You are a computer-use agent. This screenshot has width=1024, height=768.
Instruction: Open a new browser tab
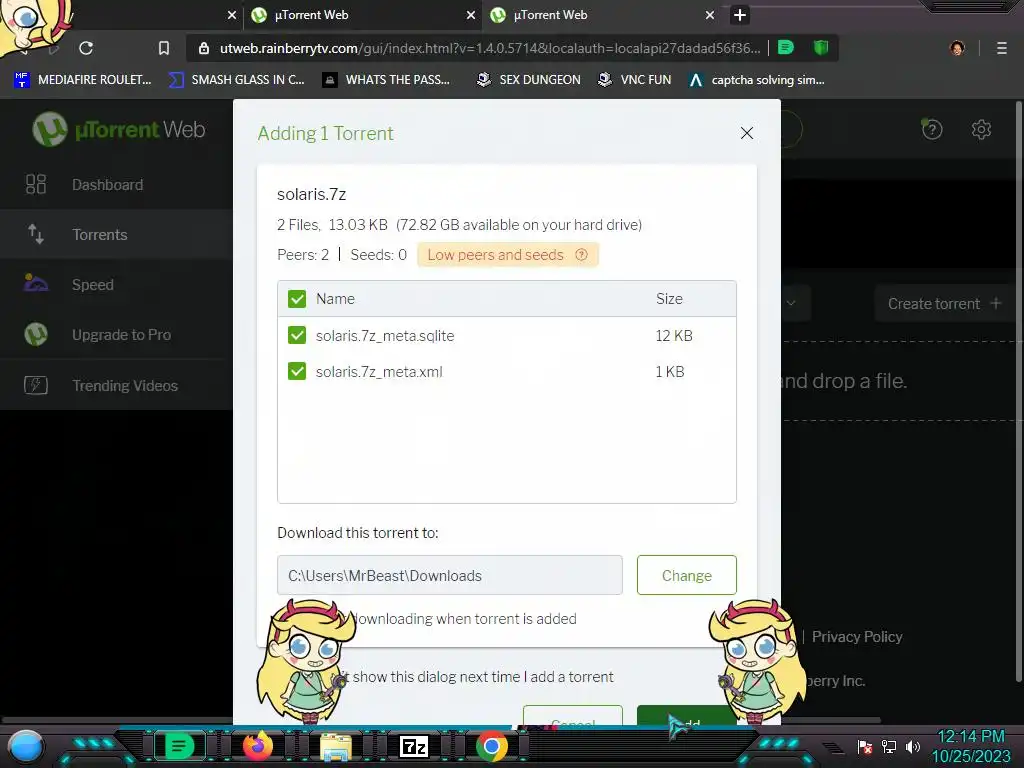[x=739, y=15]
